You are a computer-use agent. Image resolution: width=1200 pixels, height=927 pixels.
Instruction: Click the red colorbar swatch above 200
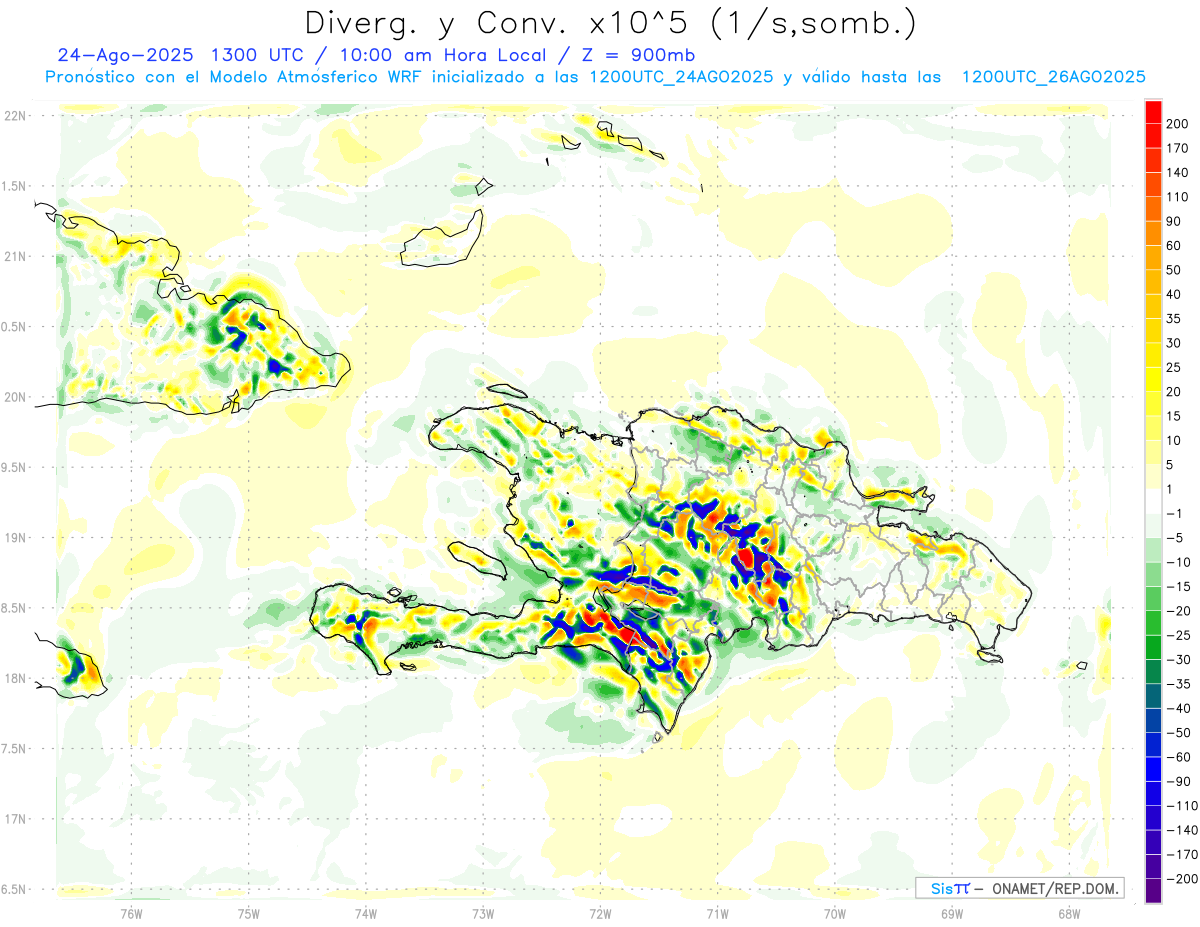pos(1153,111)
